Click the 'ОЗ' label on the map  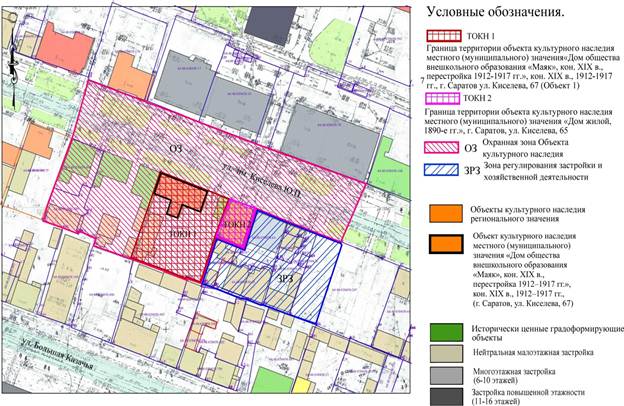[176, 148]
